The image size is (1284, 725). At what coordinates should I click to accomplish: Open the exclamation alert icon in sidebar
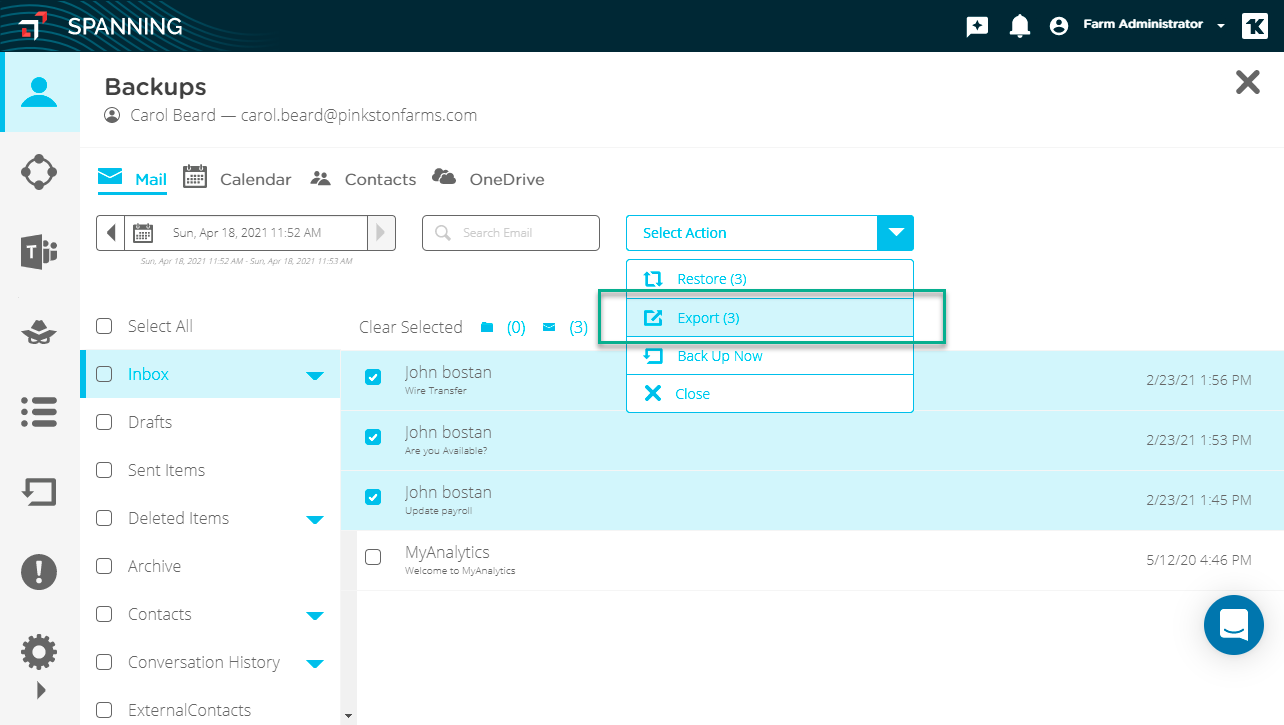39,571
